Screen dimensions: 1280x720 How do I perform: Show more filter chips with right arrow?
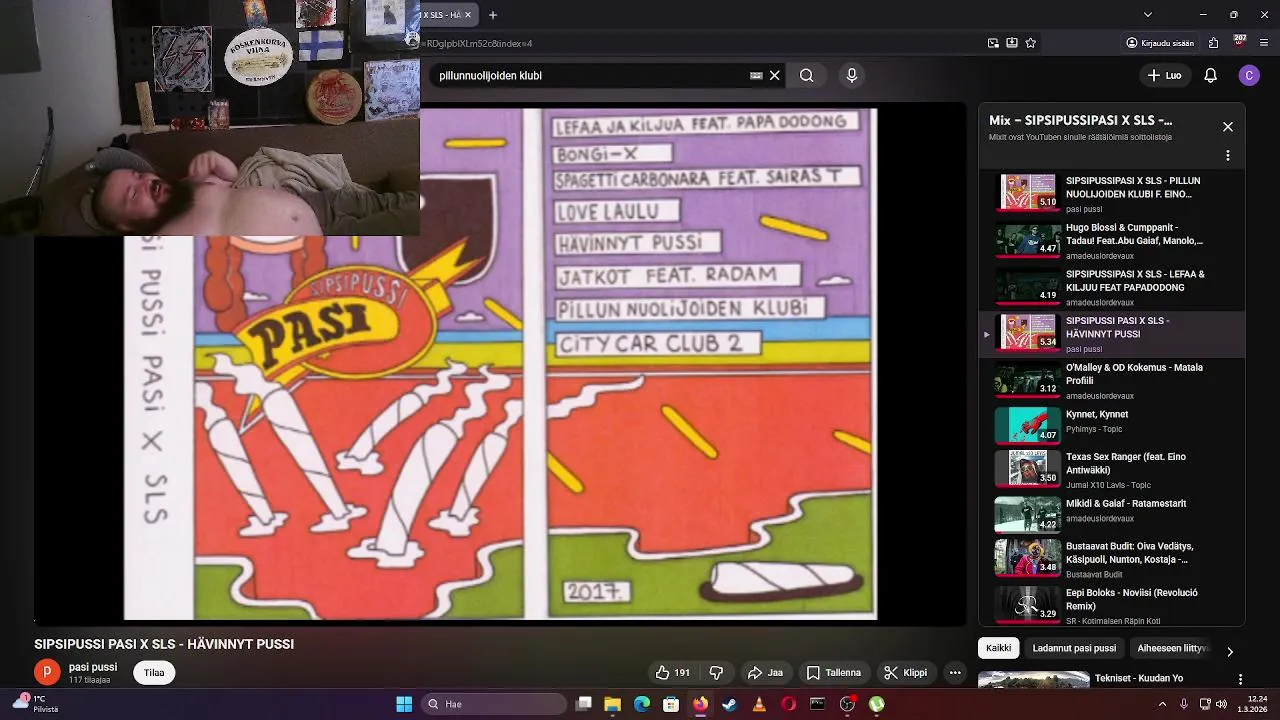coord(1230,651)
